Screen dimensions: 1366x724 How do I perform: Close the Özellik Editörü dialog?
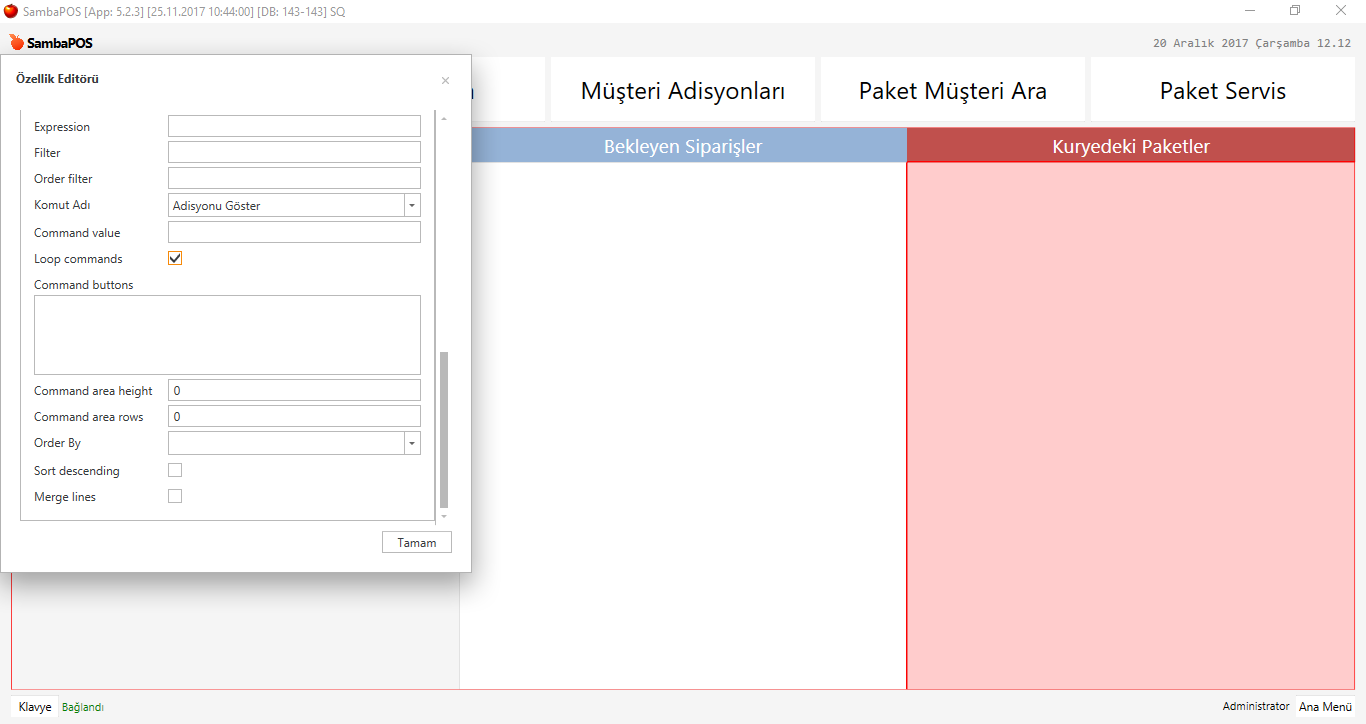pyautogui.click(x=445, y=80)
